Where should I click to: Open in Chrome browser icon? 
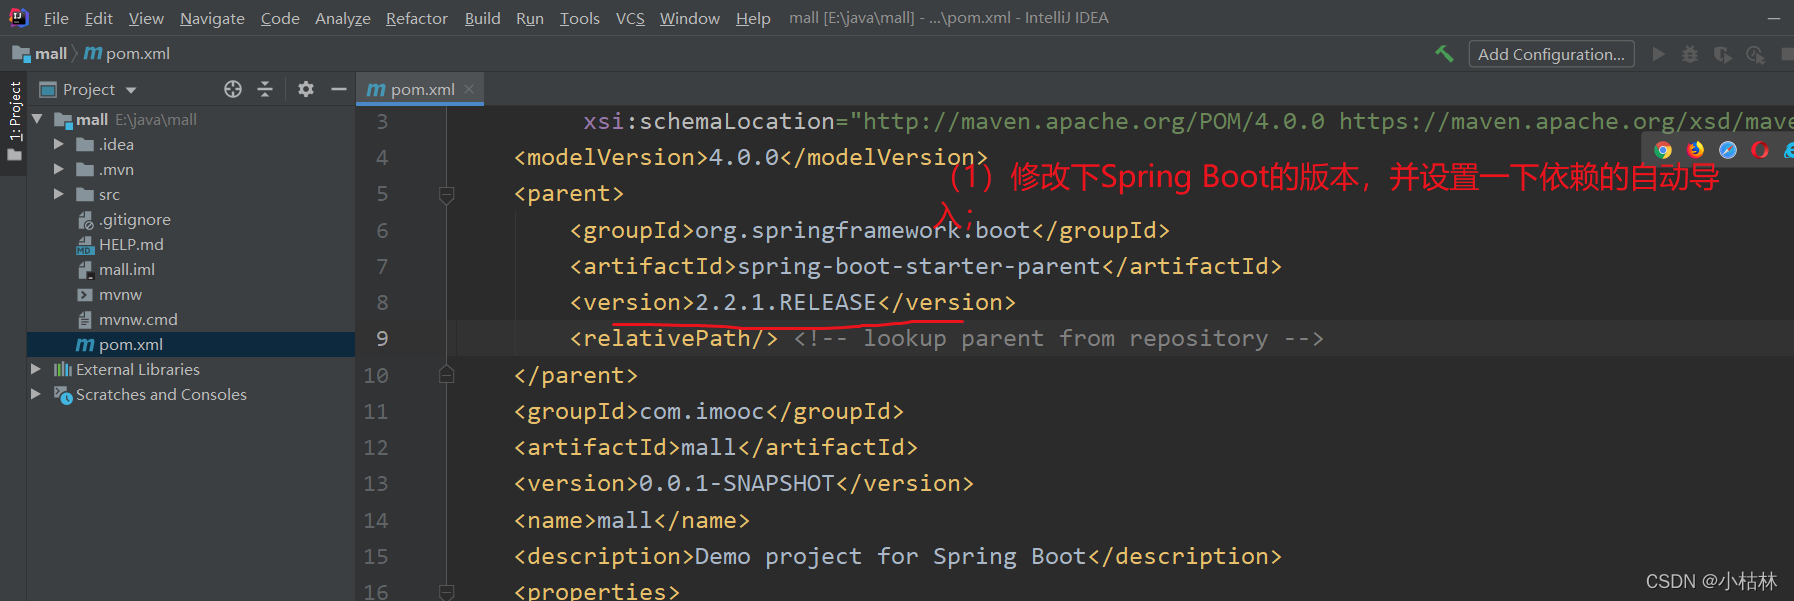tap(1663, 150)
